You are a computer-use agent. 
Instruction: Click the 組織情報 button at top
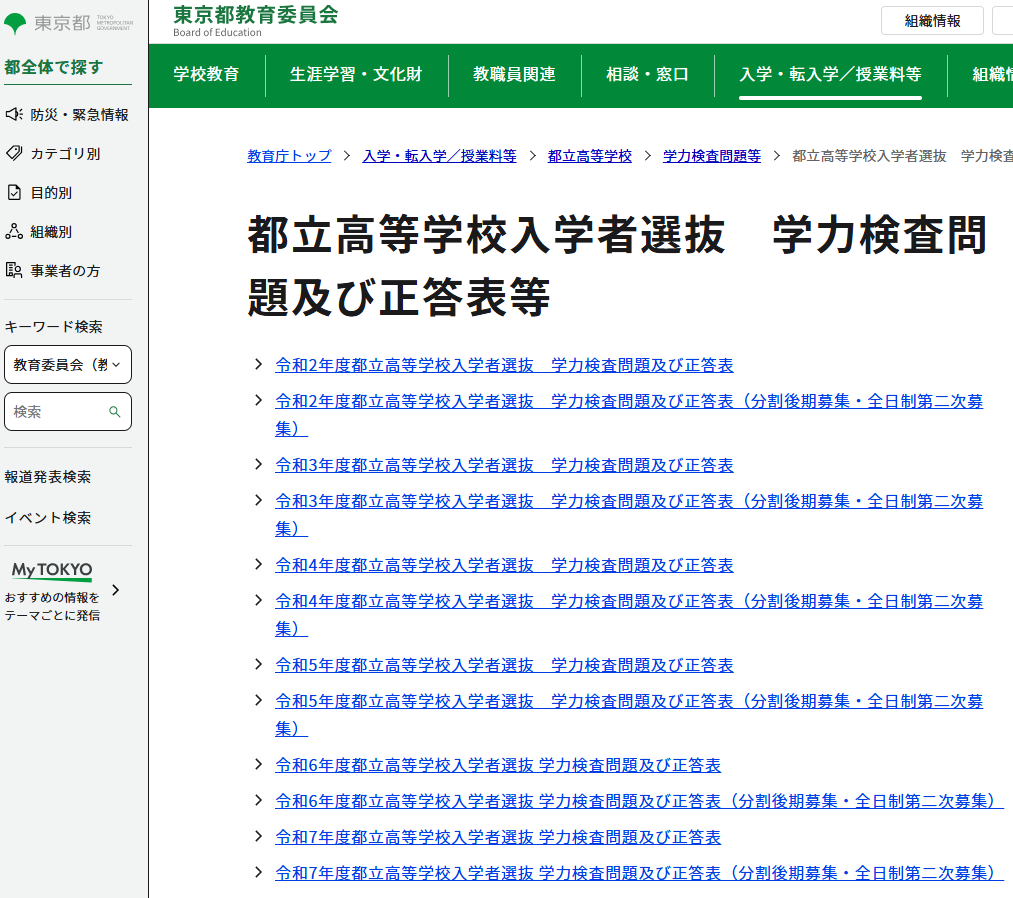click(932, 21)
